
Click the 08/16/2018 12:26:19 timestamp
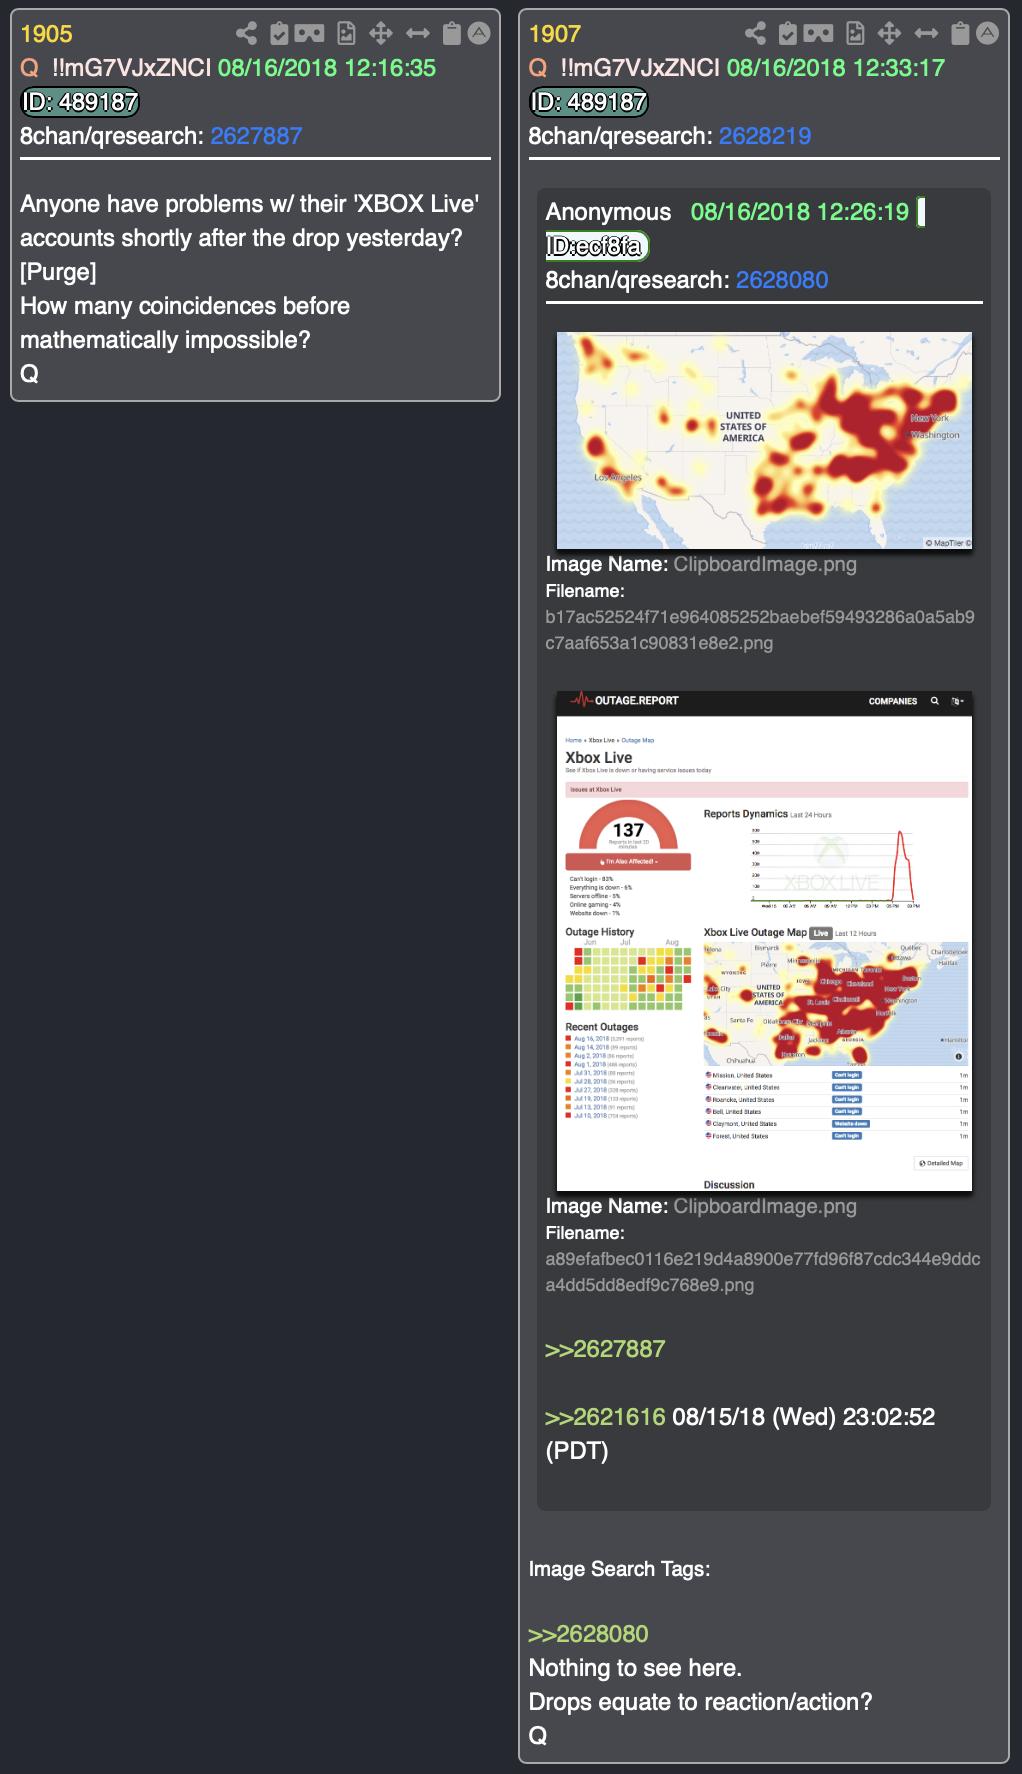coord(800,212)
